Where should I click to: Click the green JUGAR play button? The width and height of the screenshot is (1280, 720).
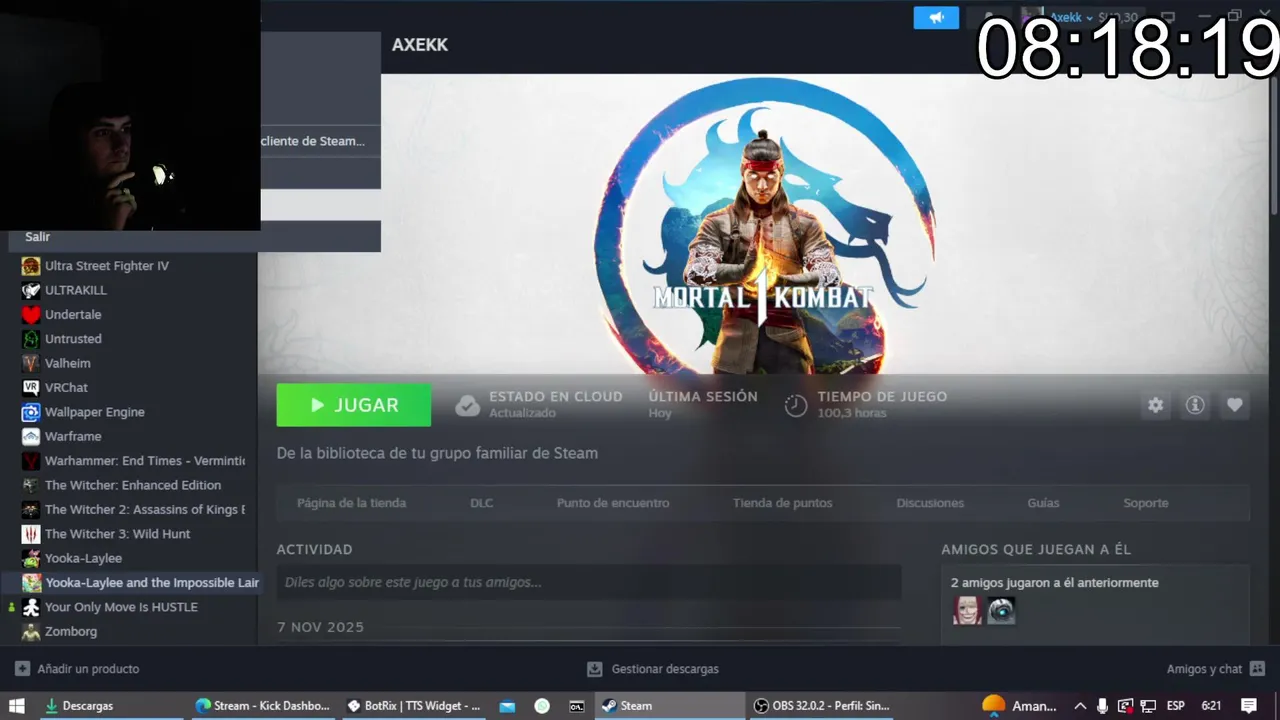354,405
